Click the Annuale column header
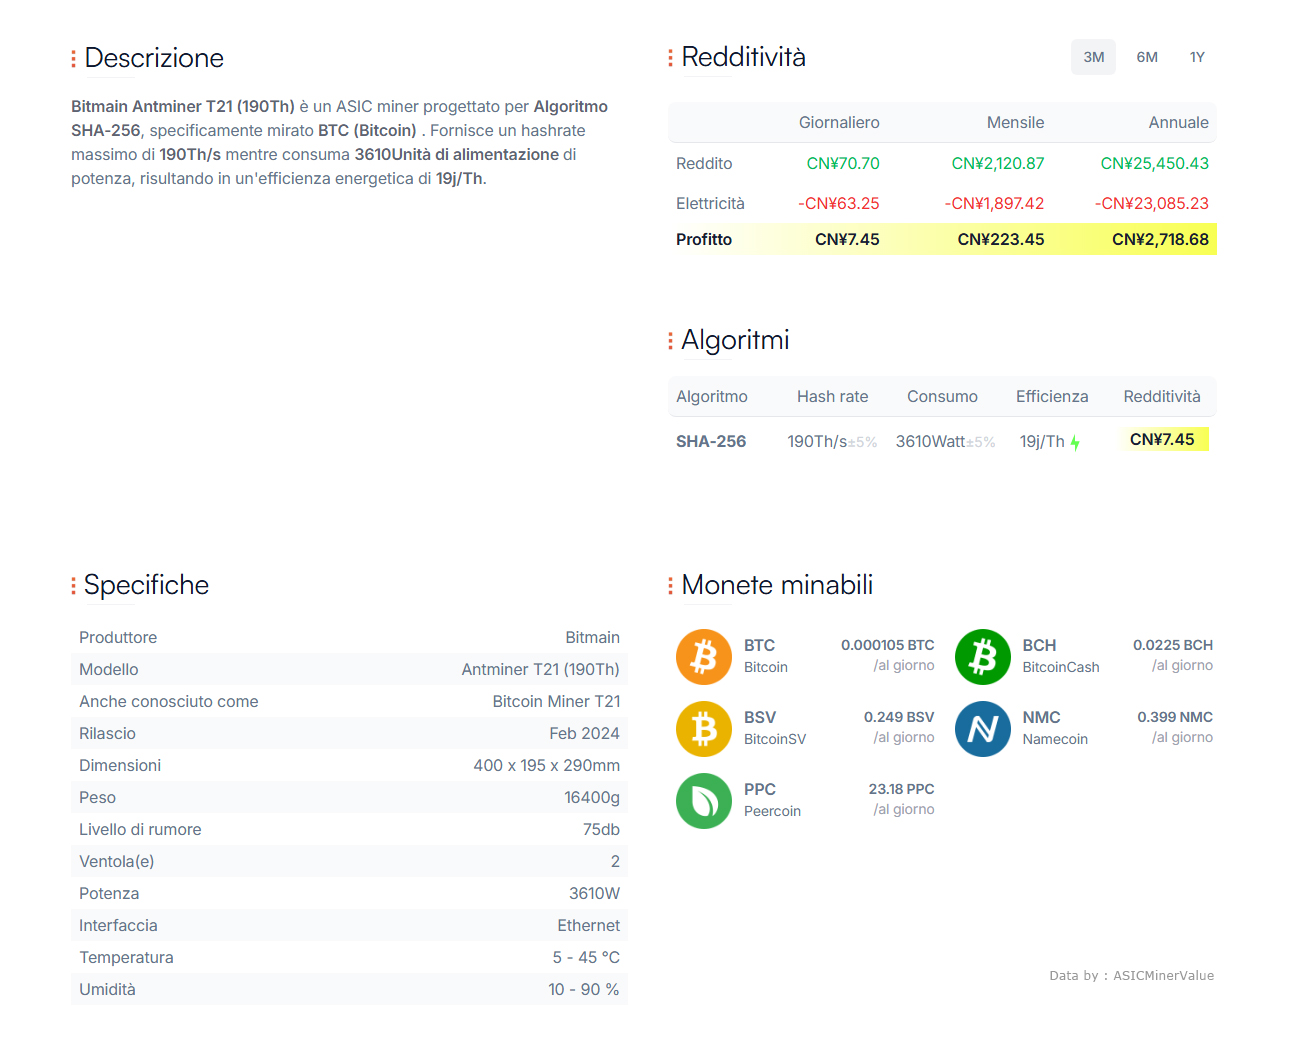The height and width of the screenshot is (1039, 1296). pos(1178,123)
